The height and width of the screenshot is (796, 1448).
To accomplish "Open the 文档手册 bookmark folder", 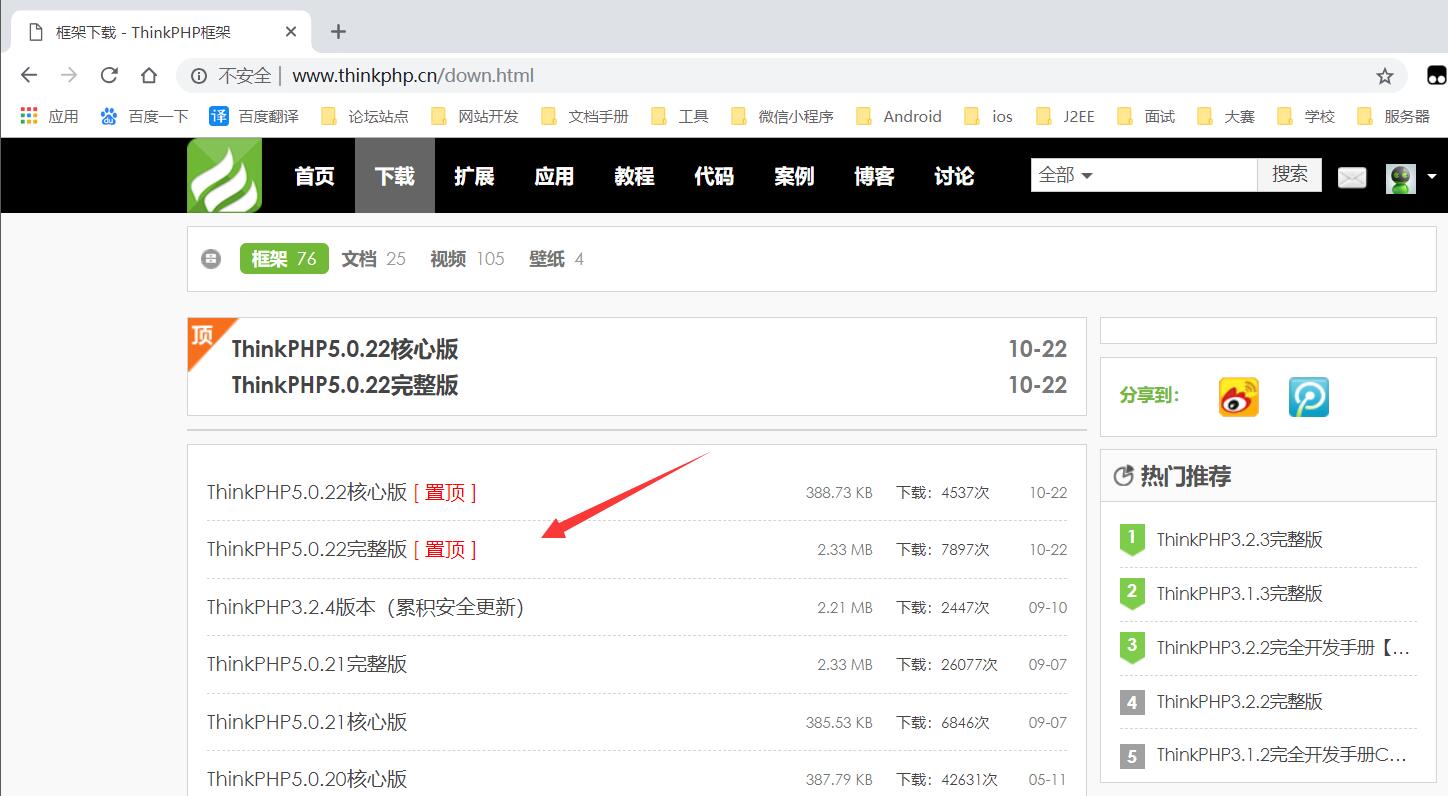I will (x=584, y=116).
